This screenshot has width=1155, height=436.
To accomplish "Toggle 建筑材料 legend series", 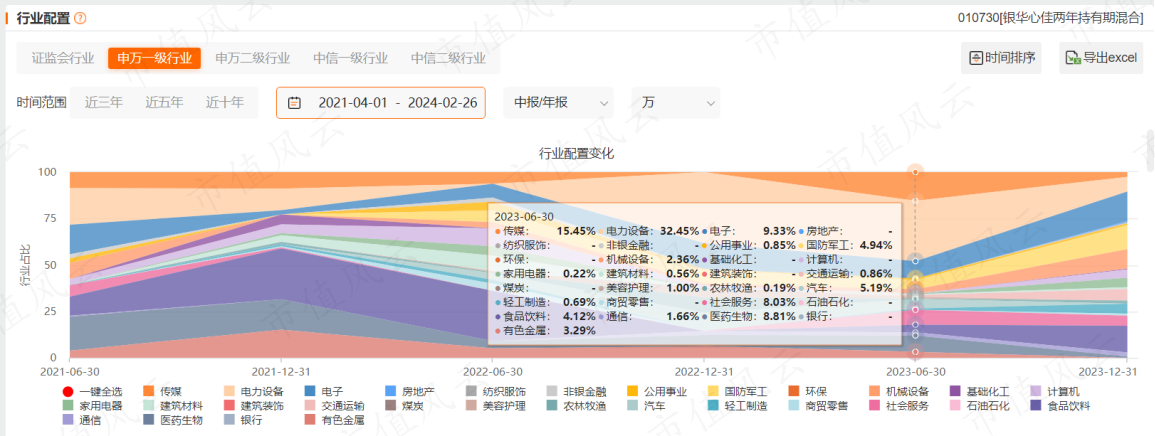I will (172, 406).
